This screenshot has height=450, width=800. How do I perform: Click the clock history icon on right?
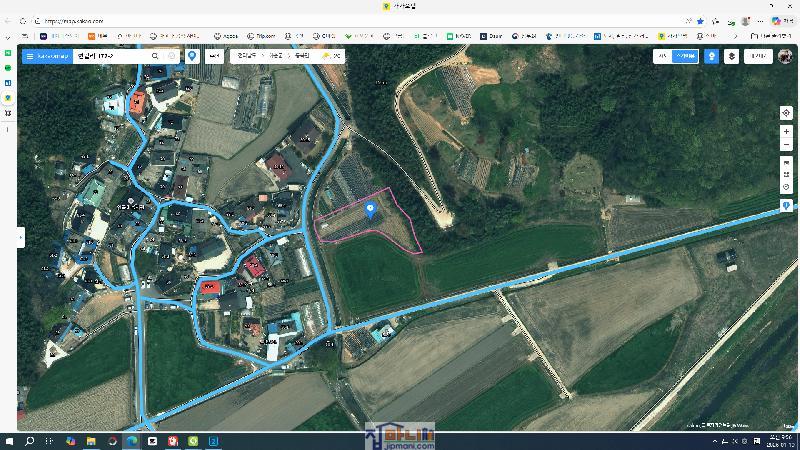[x=787, y=187]
